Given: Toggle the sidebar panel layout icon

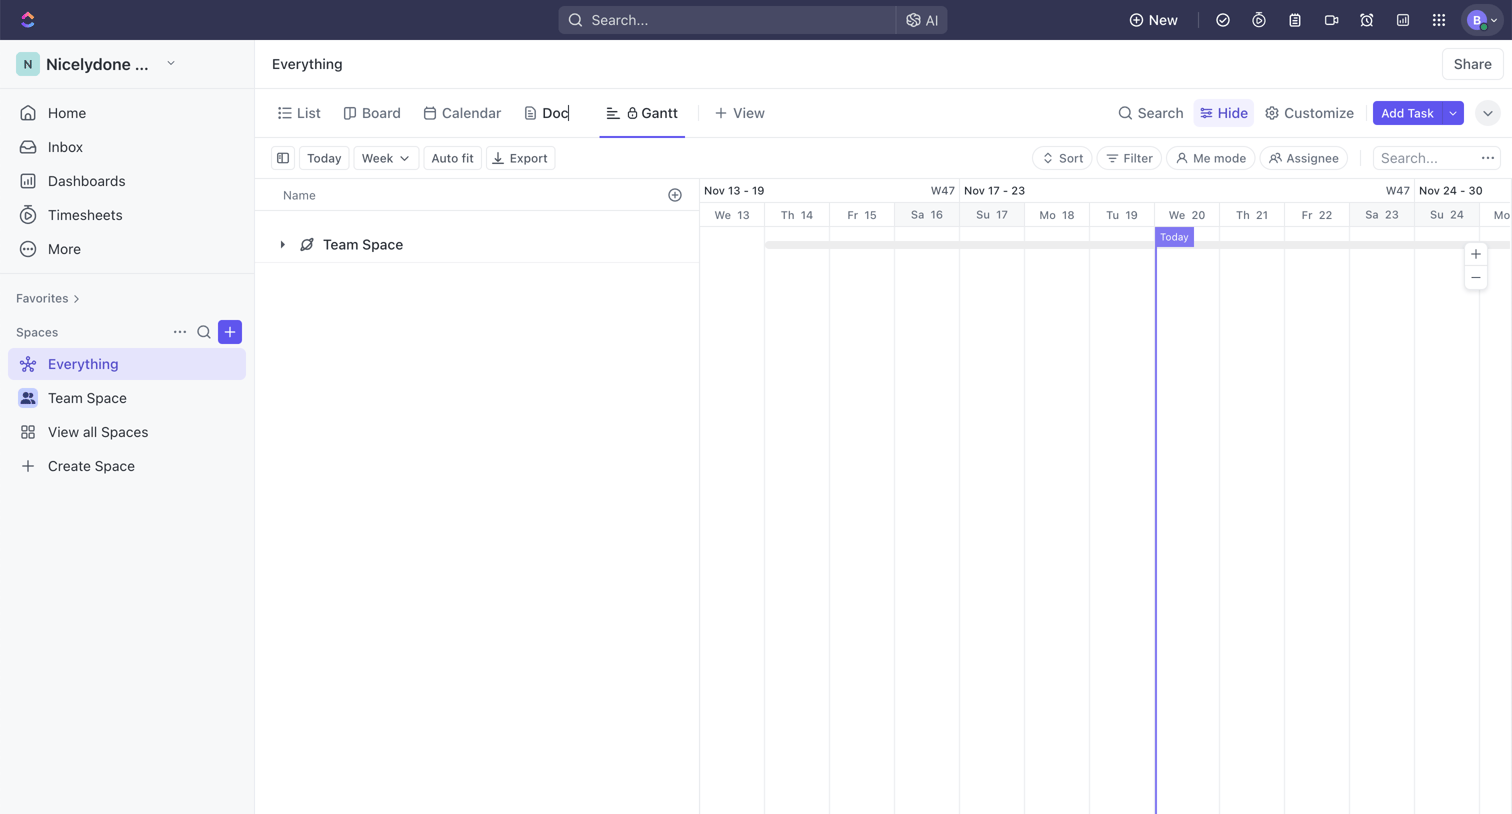Looking at the screenshot, I should pyautogui.click(x=283, y=158).
